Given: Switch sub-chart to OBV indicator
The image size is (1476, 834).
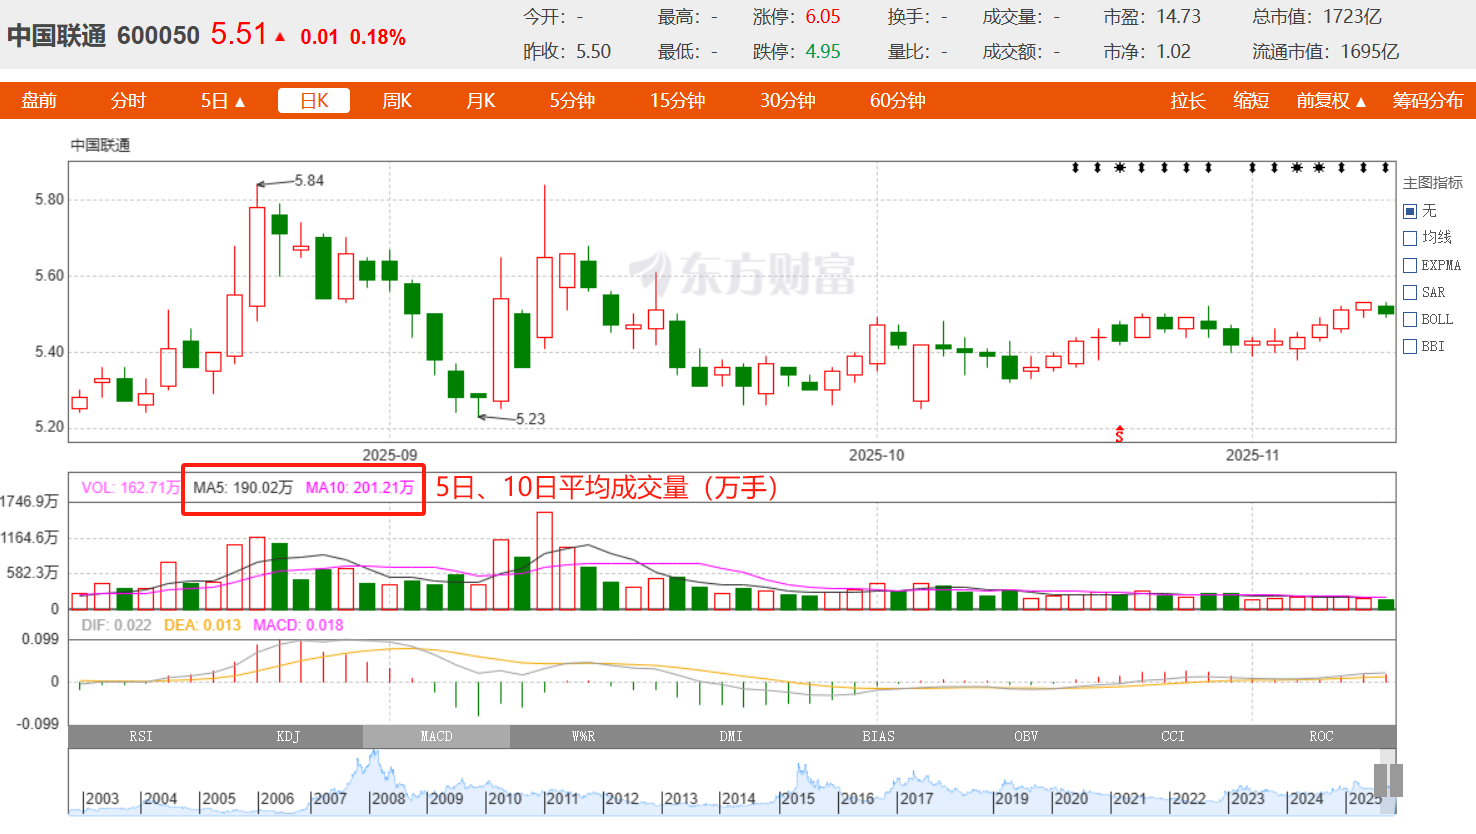Looking at the screenshot, I should [1026, 736].
